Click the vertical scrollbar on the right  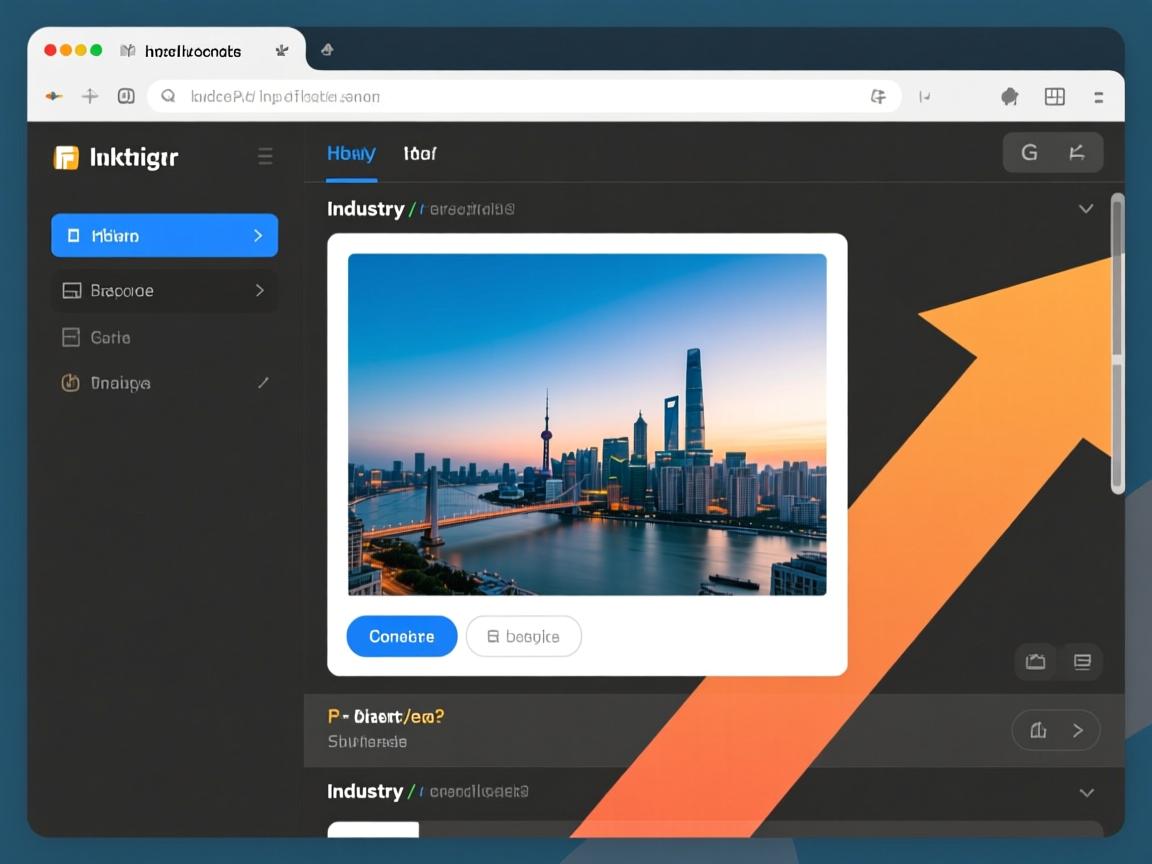1117,340
